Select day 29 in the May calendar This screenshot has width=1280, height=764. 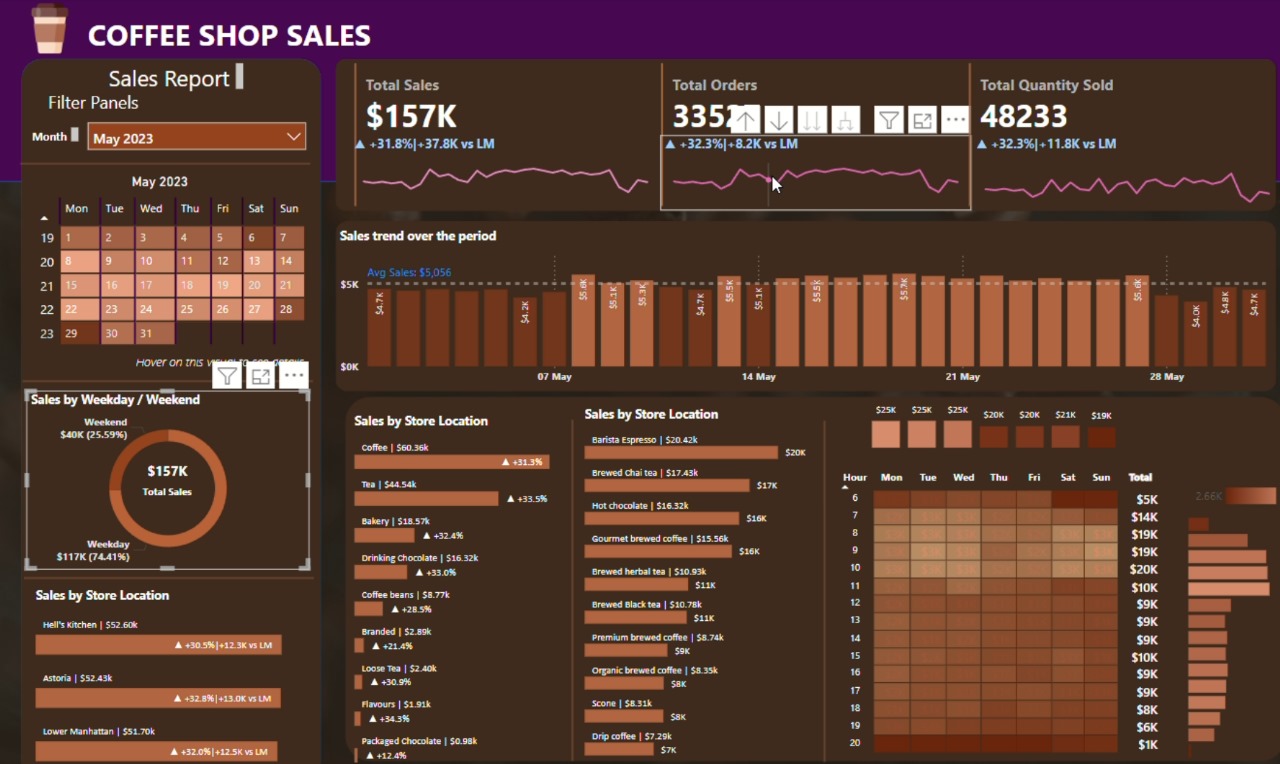click(x=80, y=334)
